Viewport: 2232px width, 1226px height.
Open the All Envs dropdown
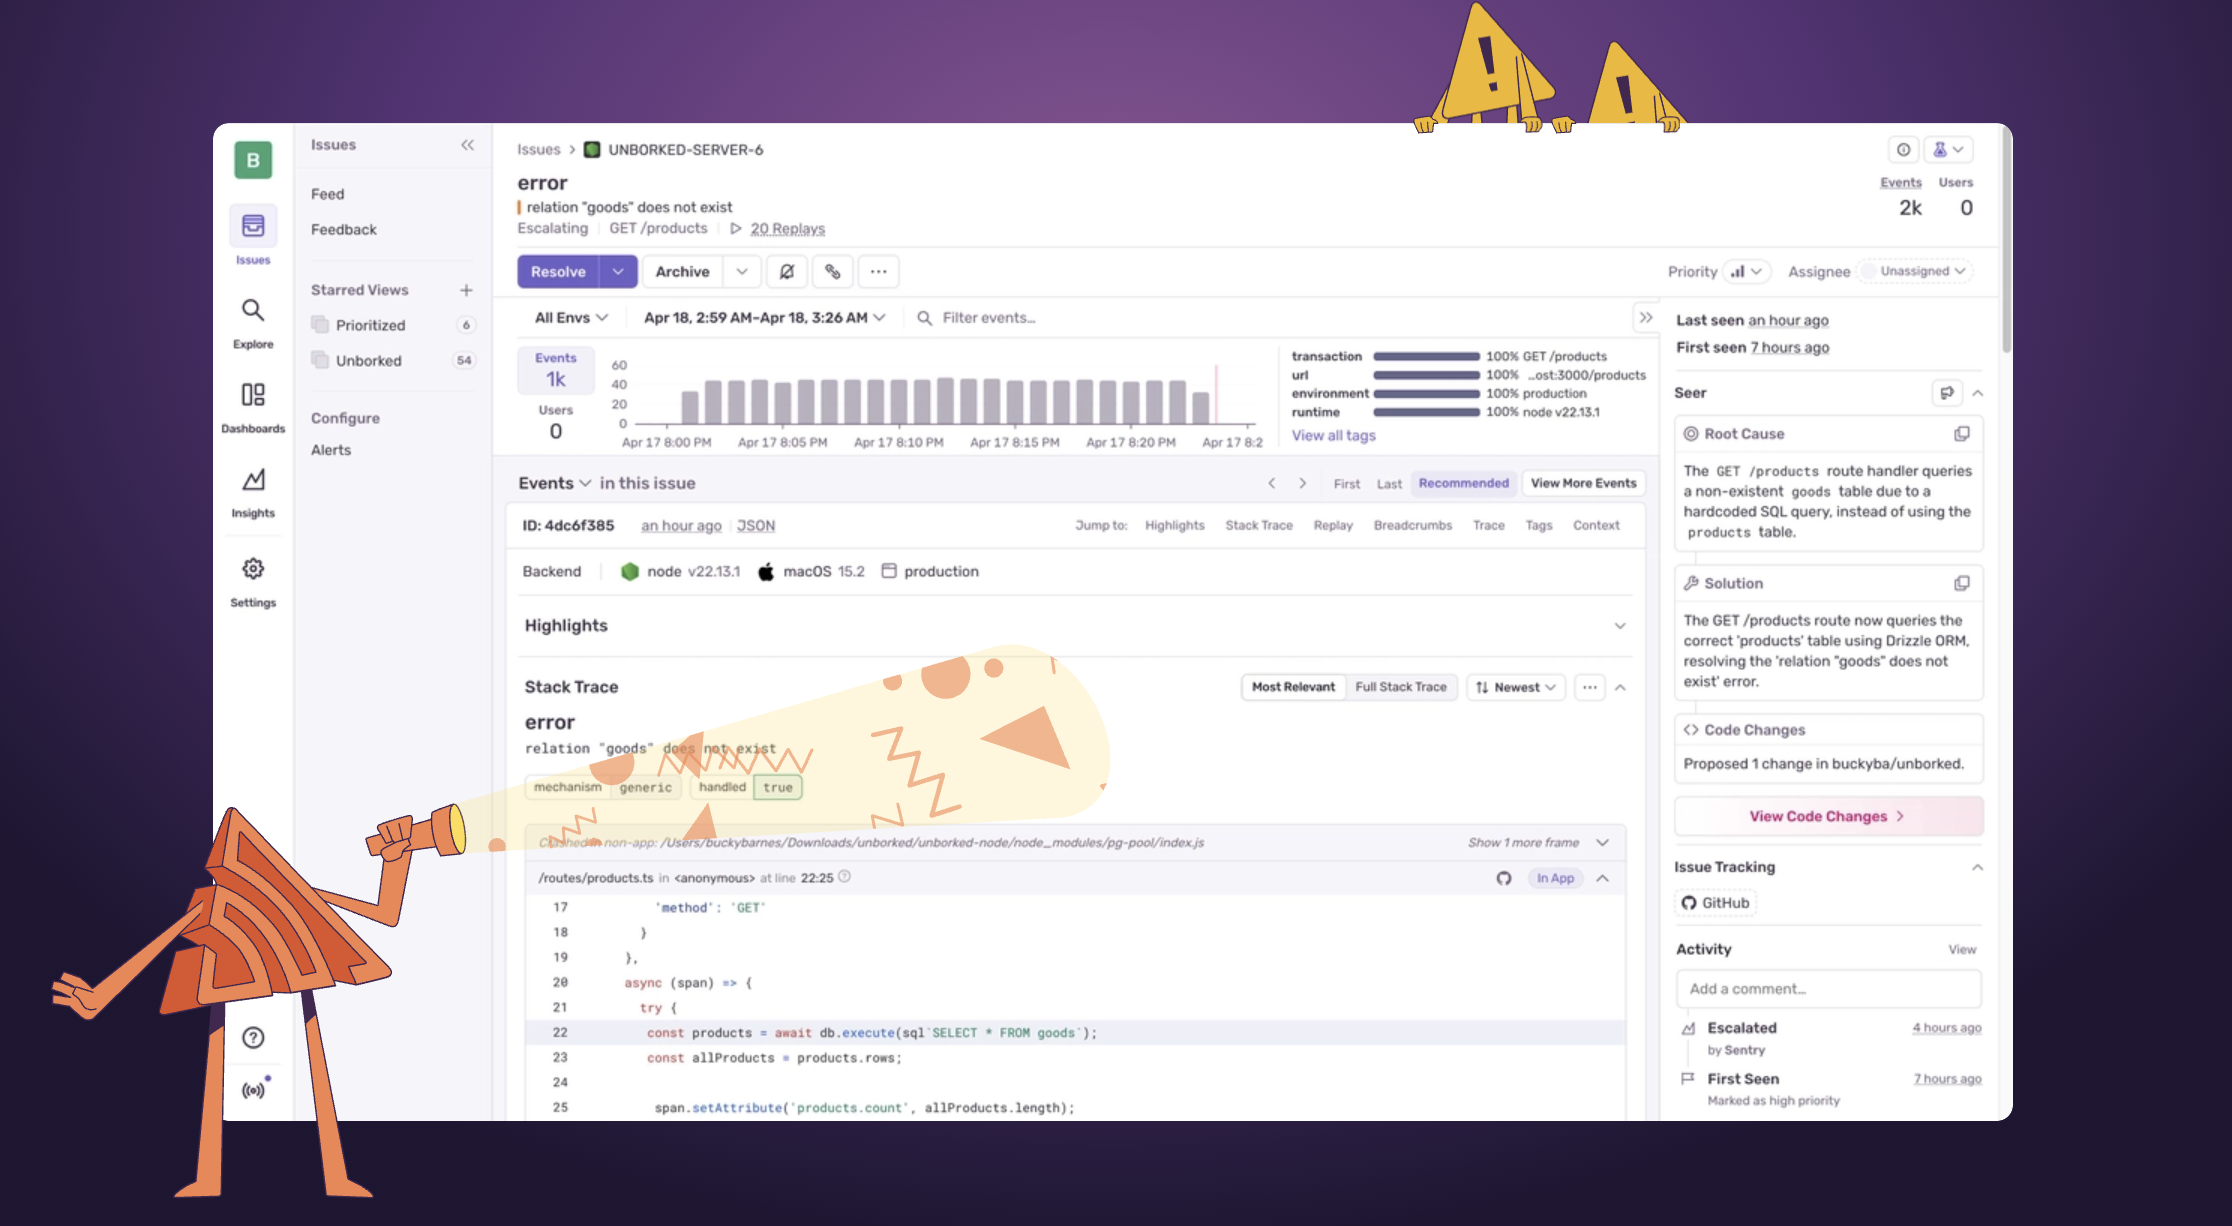point(571,318)
